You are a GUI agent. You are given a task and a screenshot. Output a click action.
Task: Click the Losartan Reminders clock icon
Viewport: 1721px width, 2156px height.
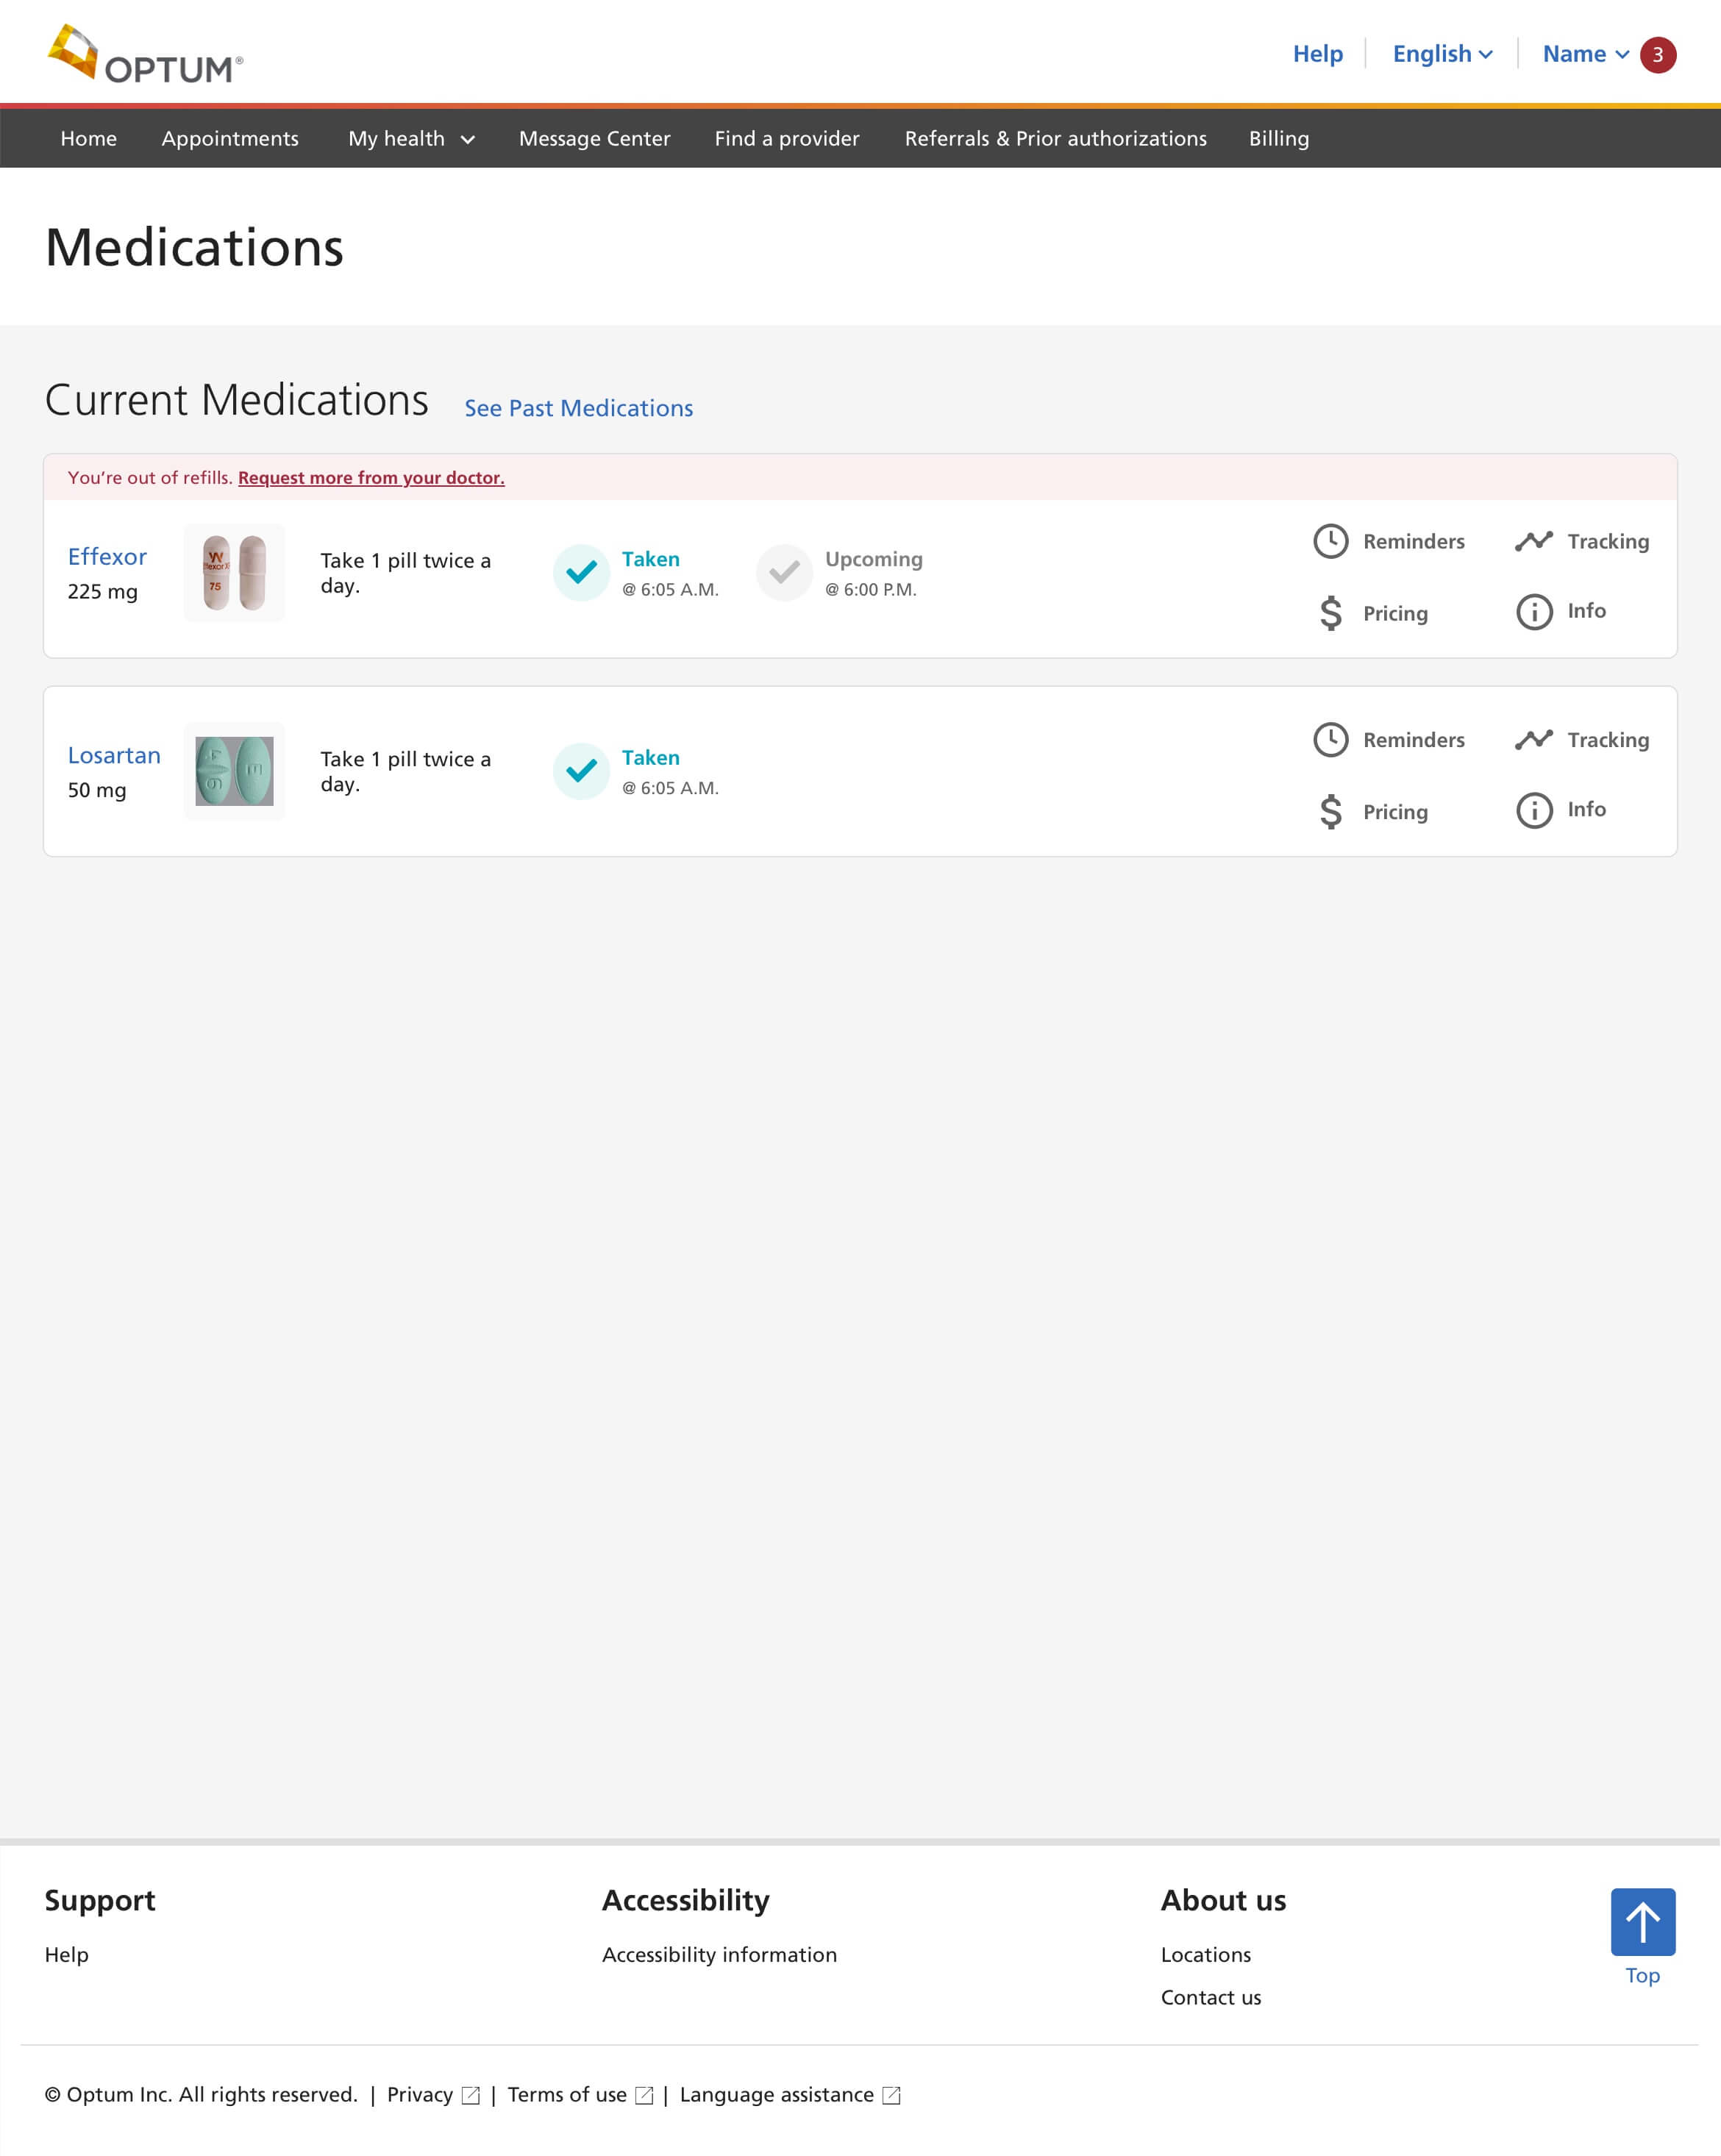pos(1330,740)
